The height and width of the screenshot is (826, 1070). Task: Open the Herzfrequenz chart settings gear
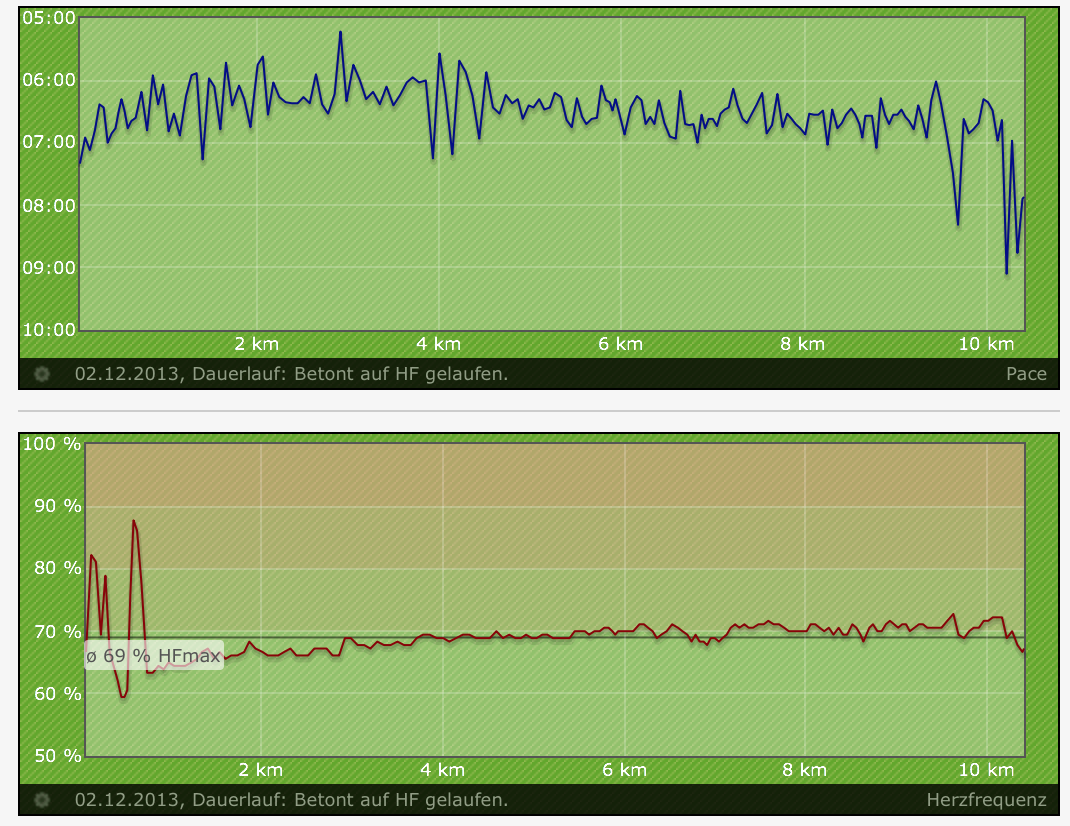point(42,800)
